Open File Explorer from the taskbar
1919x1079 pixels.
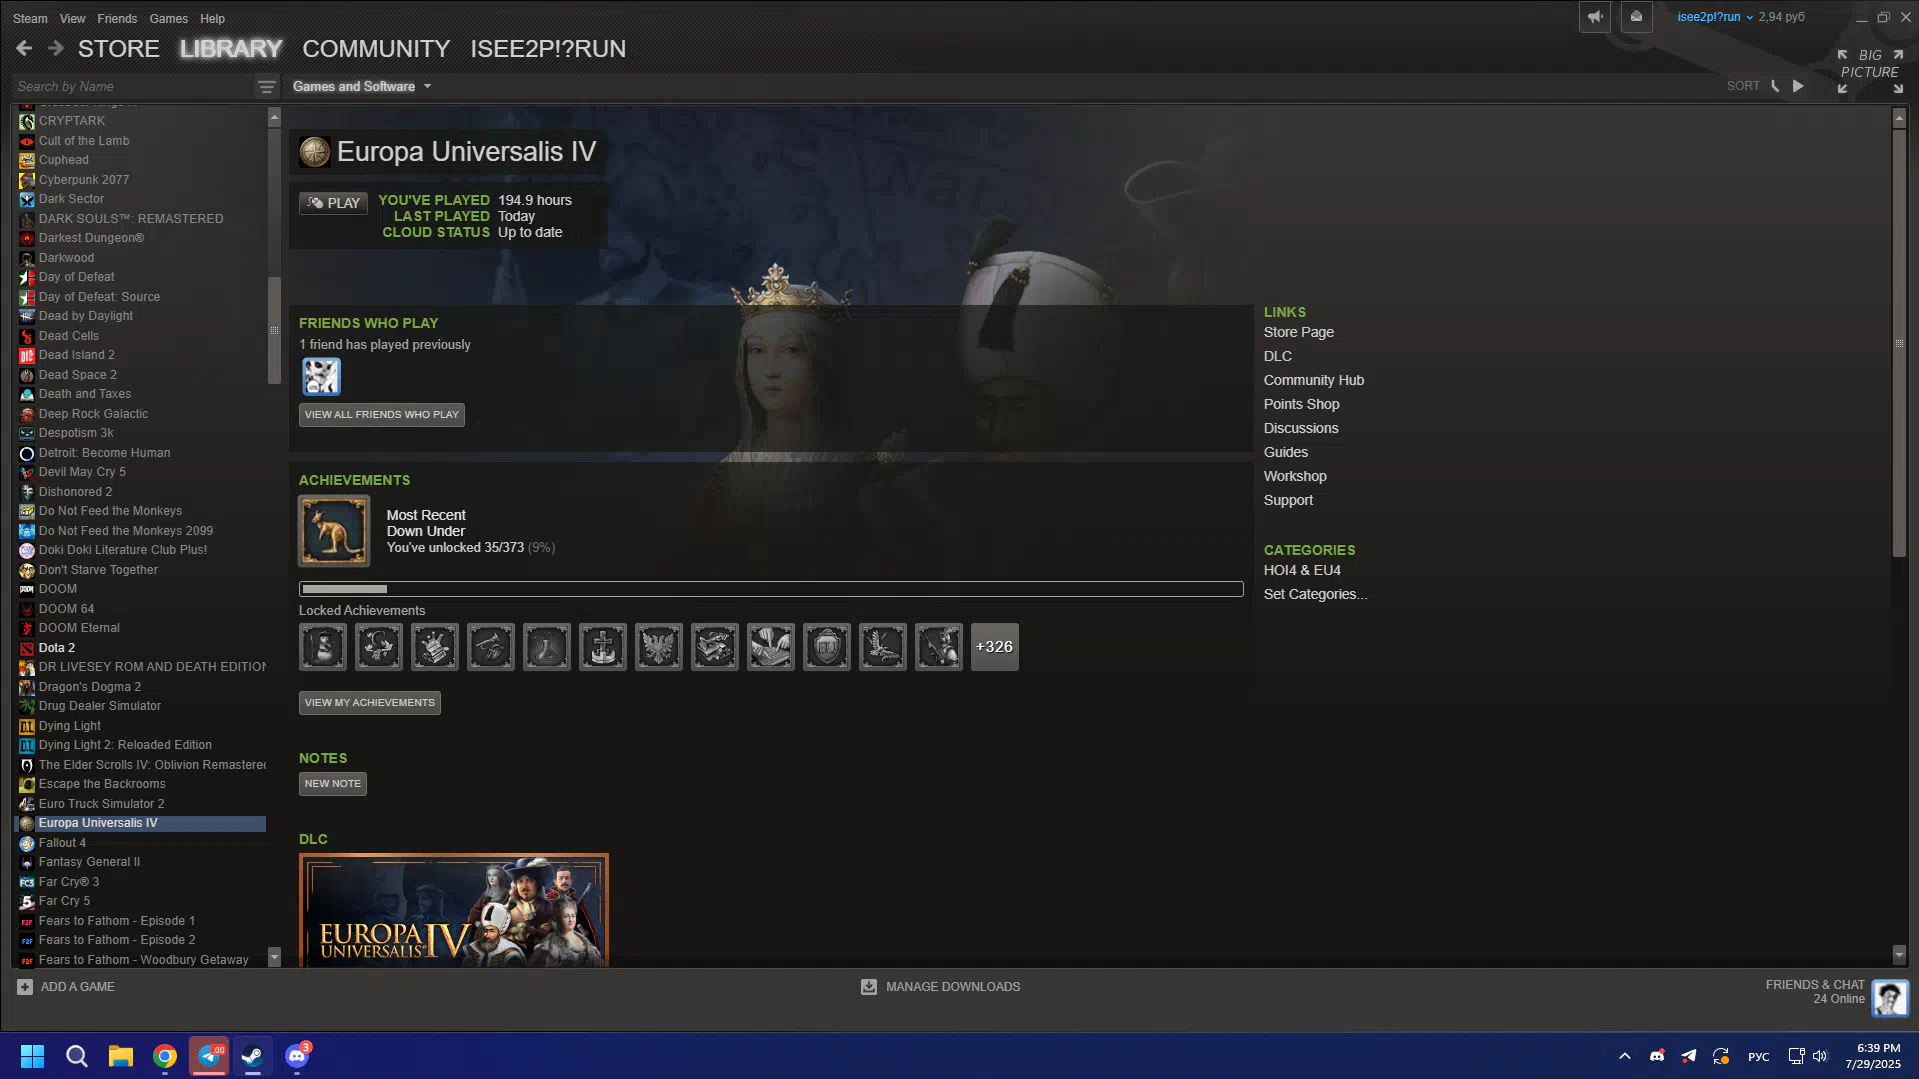(121, 1056)
